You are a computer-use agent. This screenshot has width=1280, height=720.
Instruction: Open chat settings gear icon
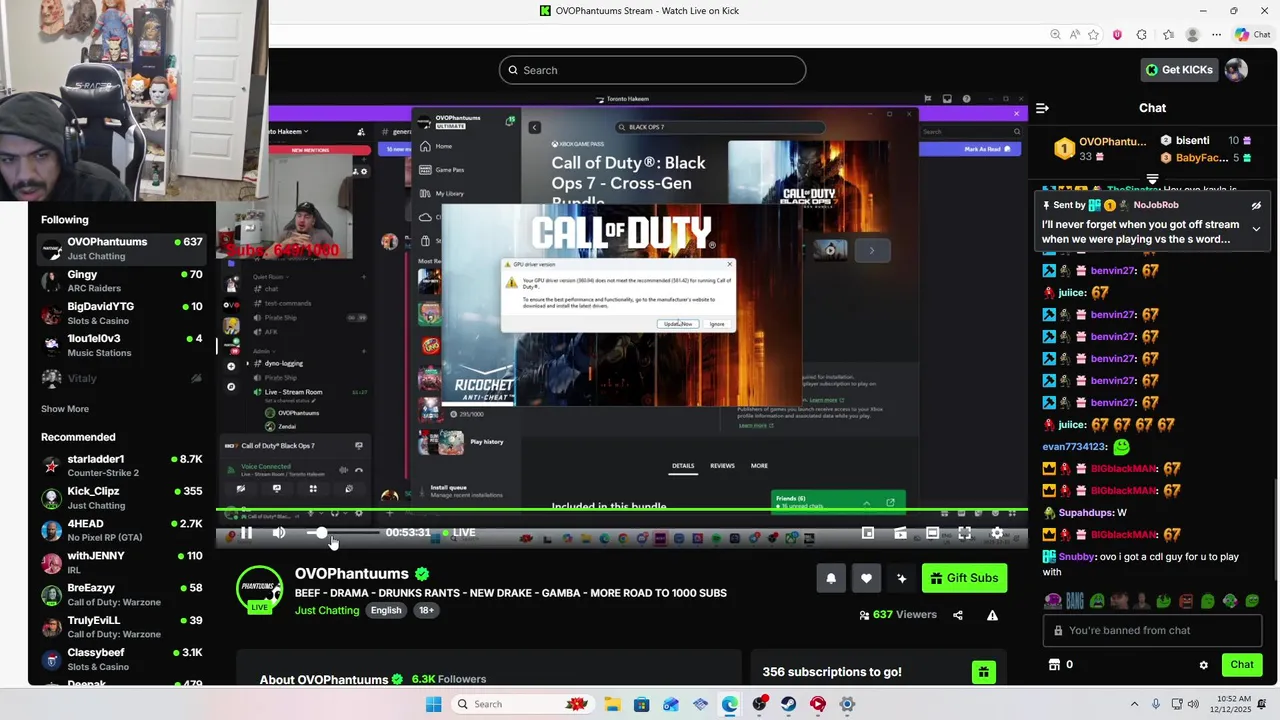coord(1204,665)
